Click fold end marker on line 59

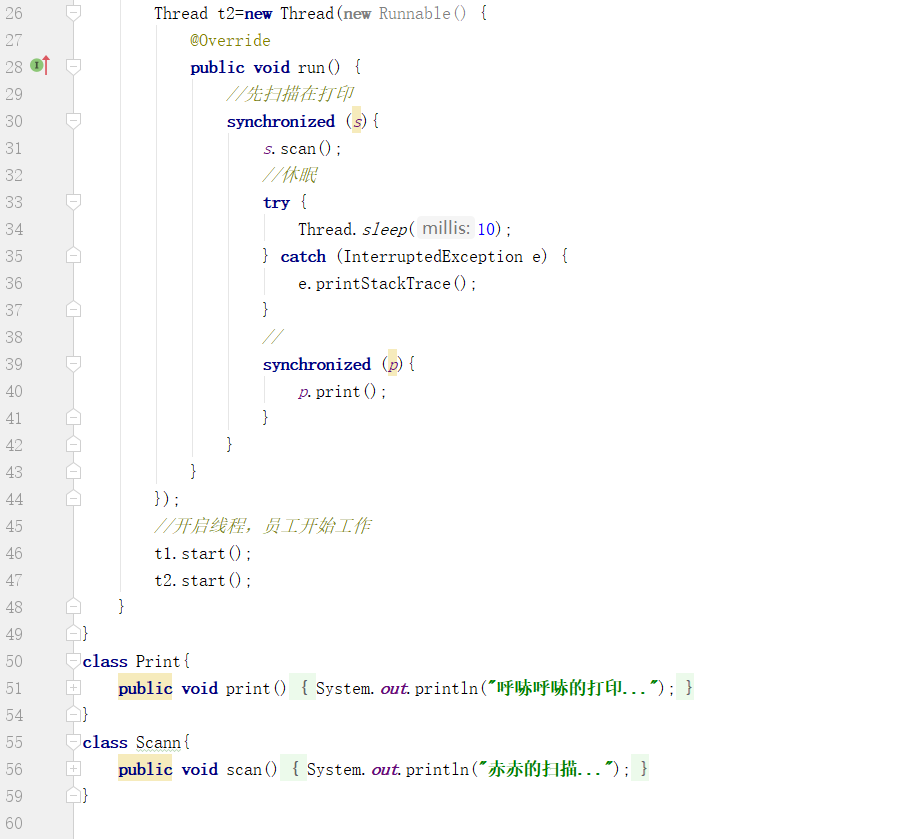click(x=73, y=796)
